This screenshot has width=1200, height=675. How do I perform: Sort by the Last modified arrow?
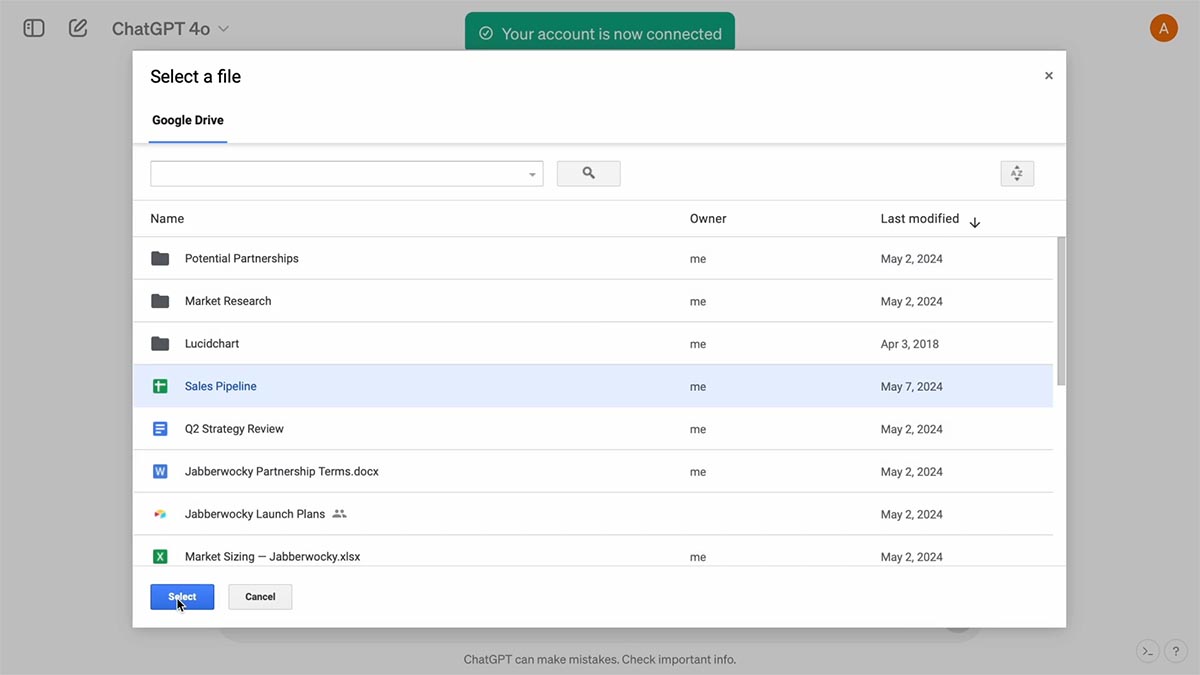tap(975, 221)
